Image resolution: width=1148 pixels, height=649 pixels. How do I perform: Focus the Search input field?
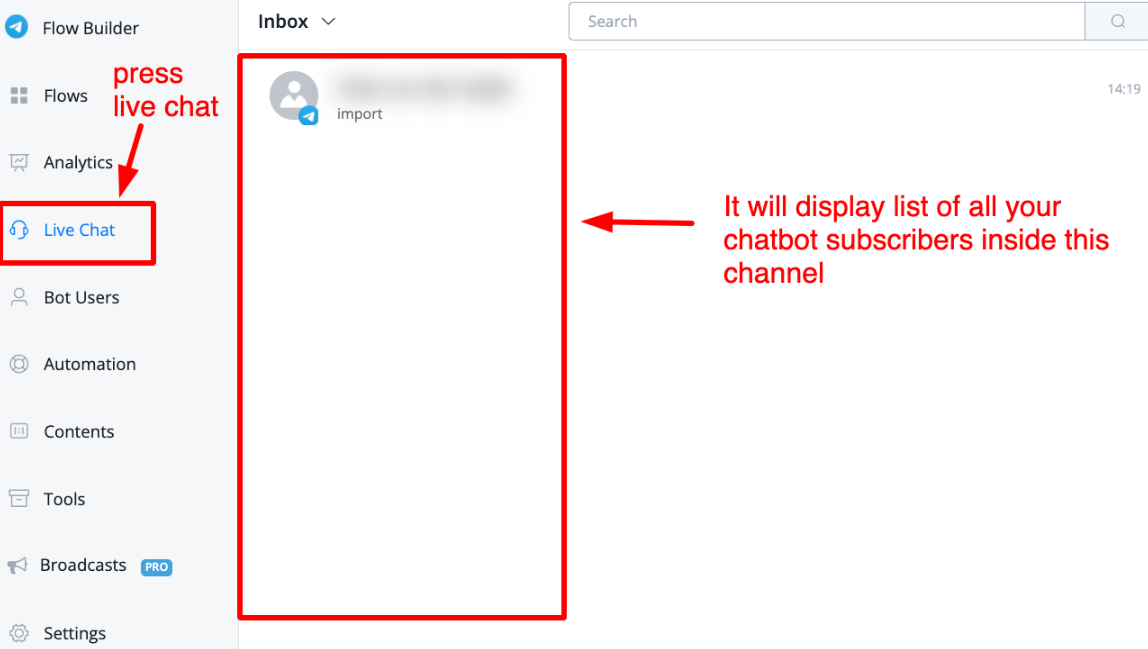pyautogui.click(x=826, y=21)
